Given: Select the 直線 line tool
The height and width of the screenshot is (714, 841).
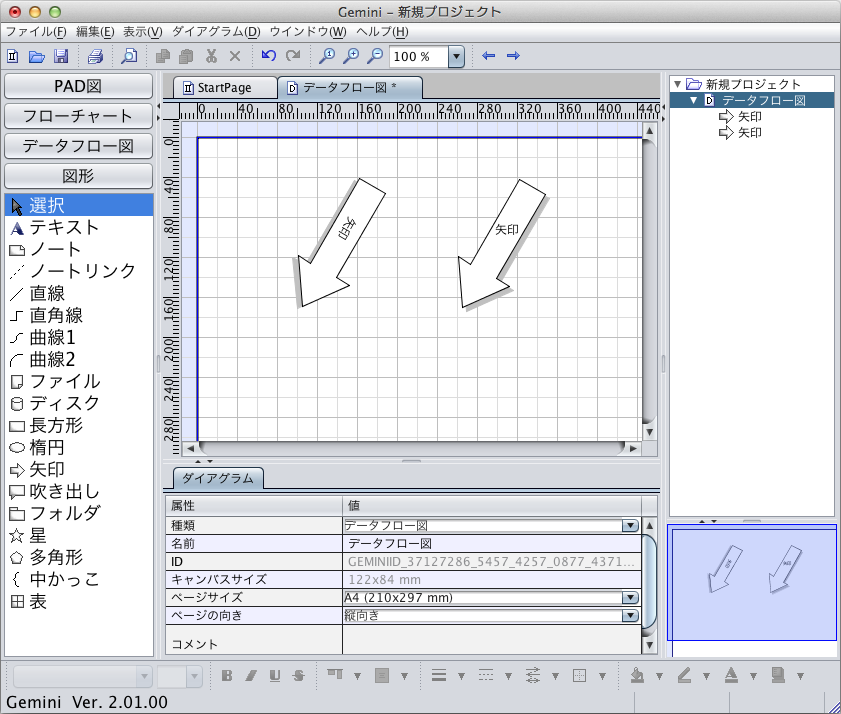Looking at the screenshot, I should point(79,293).
